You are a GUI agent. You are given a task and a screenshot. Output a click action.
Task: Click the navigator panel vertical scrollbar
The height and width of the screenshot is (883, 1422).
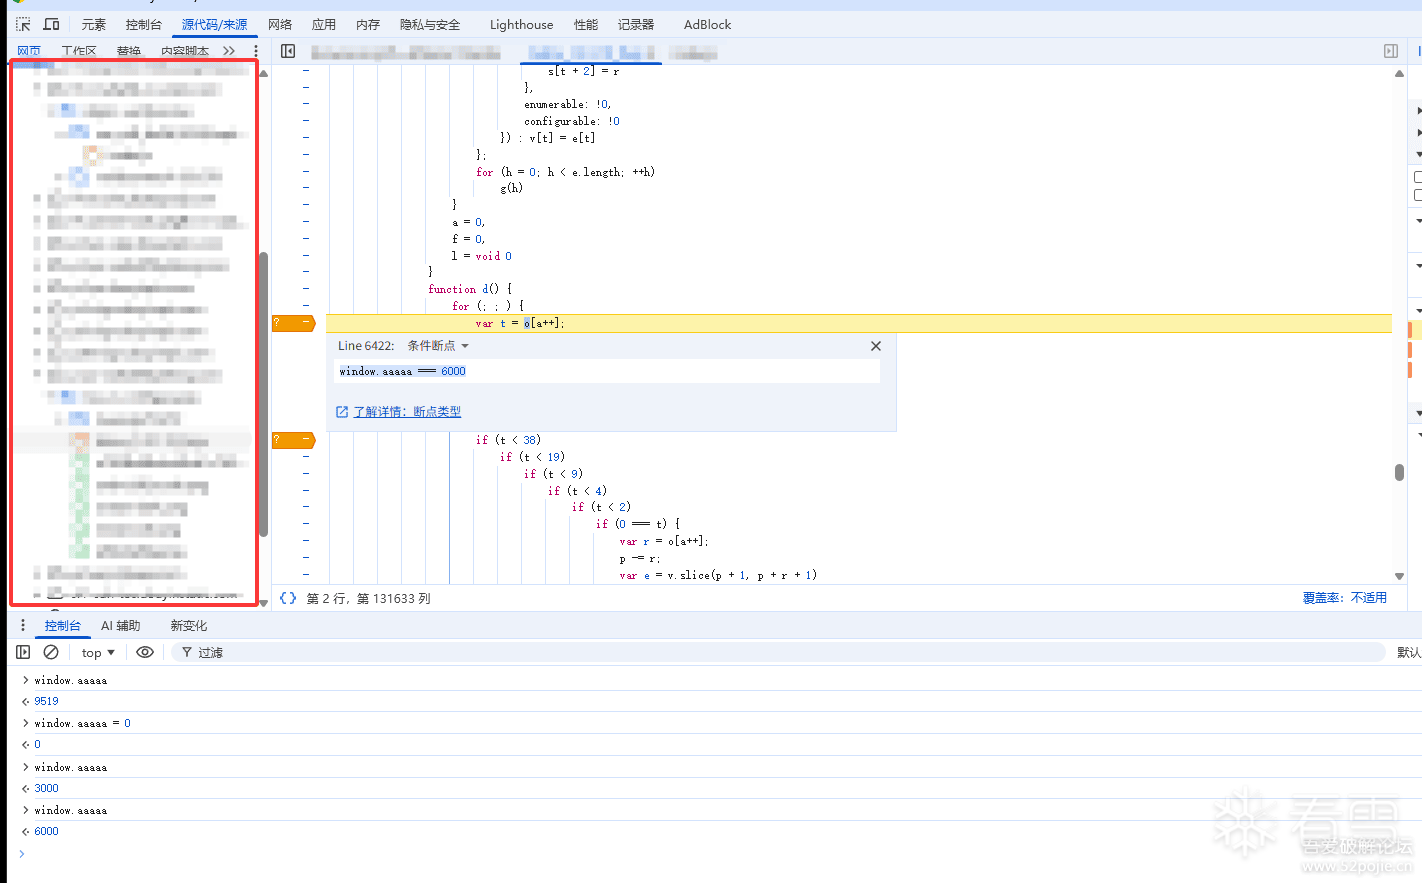point(264,394)
